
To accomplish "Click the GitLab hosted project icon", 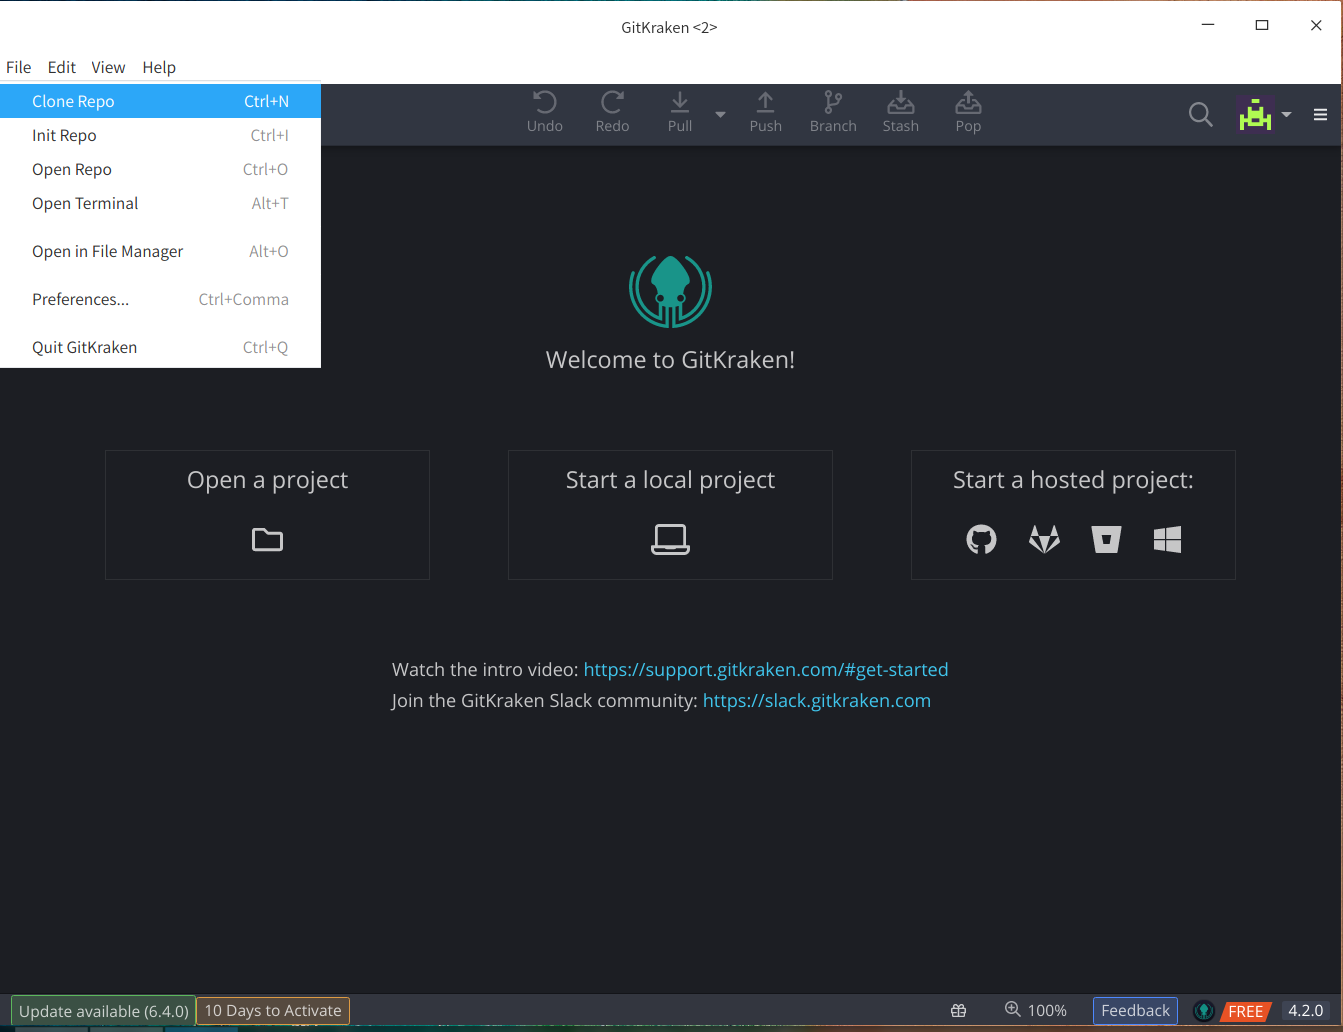I will click(1044, 540).
